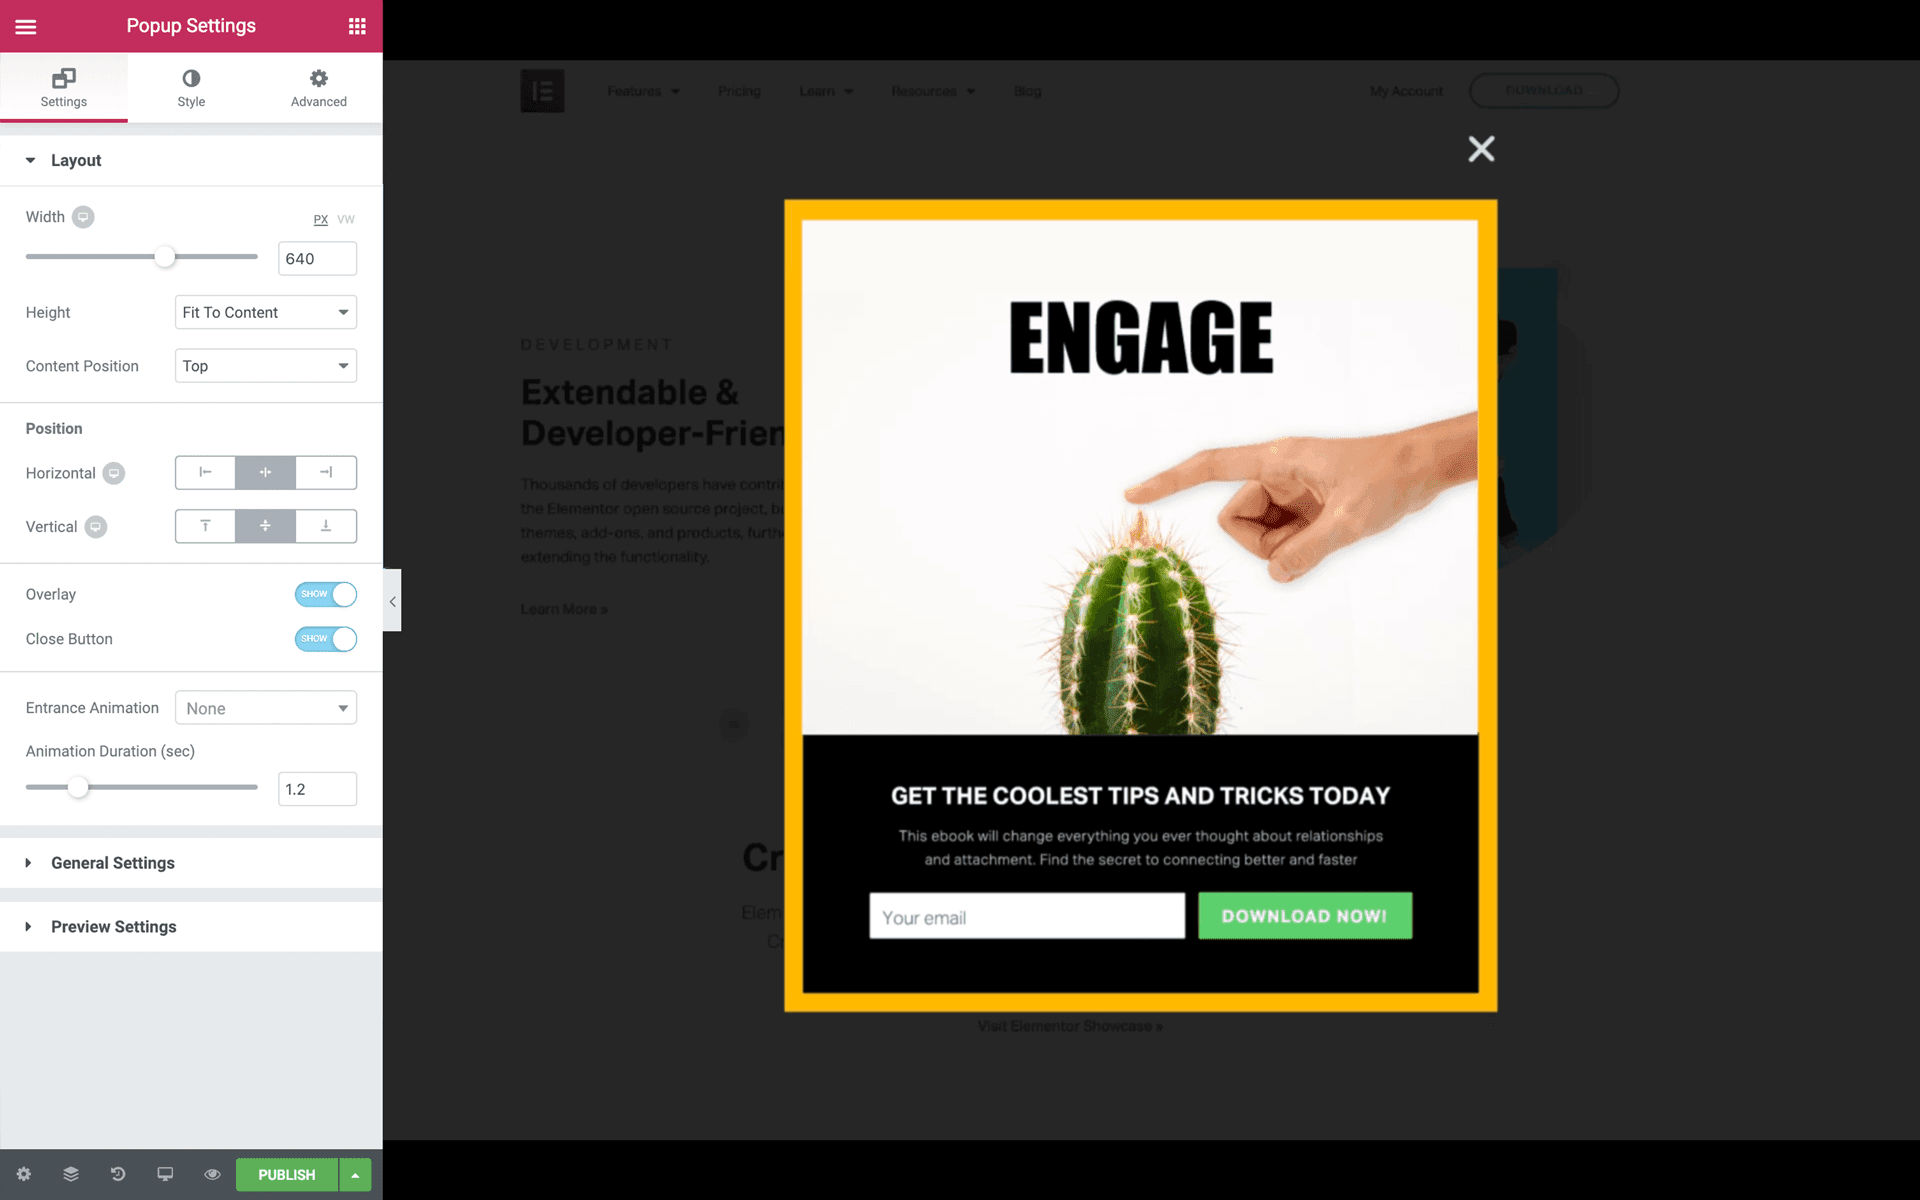Click the grid/apps icon top right

pyautogui.click(x=357, y=25)
